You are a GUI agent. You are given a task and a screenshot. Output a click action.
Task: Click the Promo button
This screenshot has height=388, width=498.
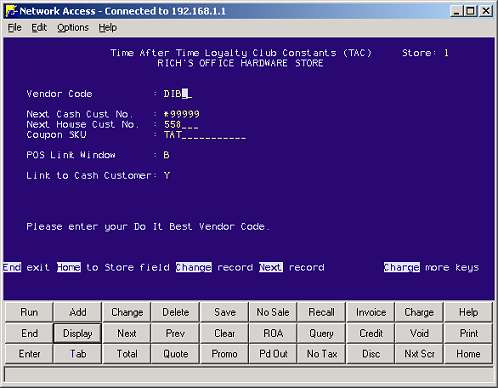[225, 354]
